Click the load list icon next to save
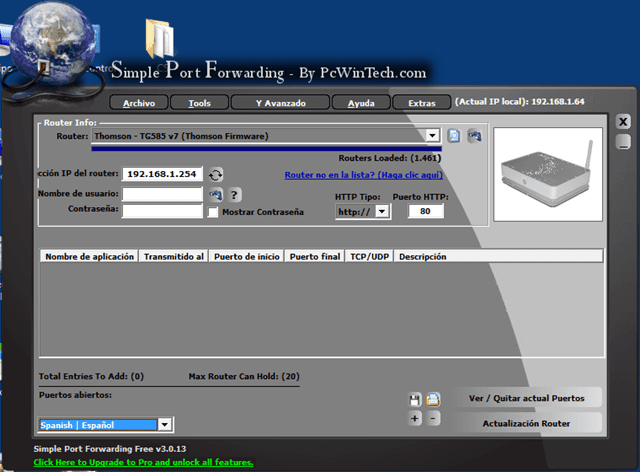The width and height of the screenshot is (640, 472). click(x=433, y=399)
